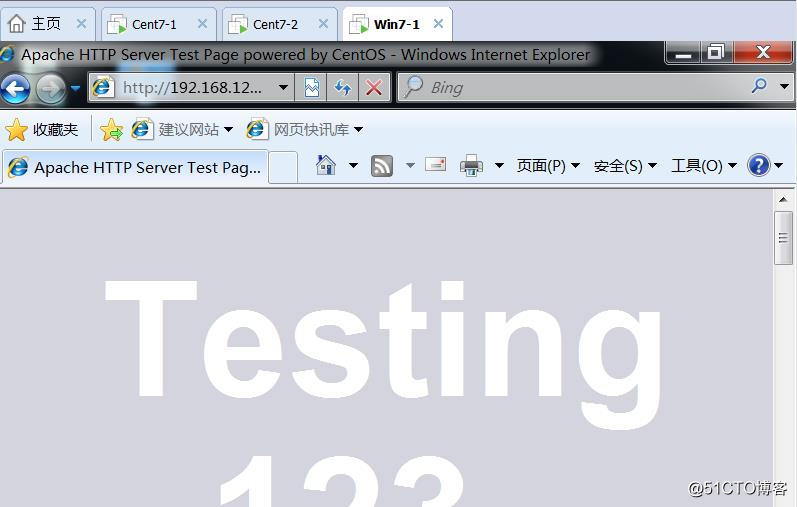The image size is (797, 507).
Task: Expand the print options dropdown arrow
Action: click(499, 165)
